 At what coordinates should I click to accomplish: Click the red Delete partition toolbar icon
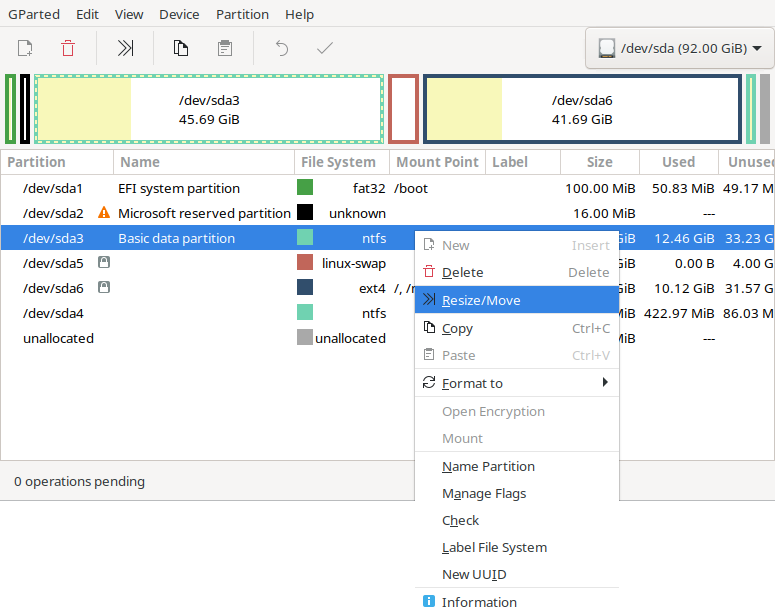68,48
